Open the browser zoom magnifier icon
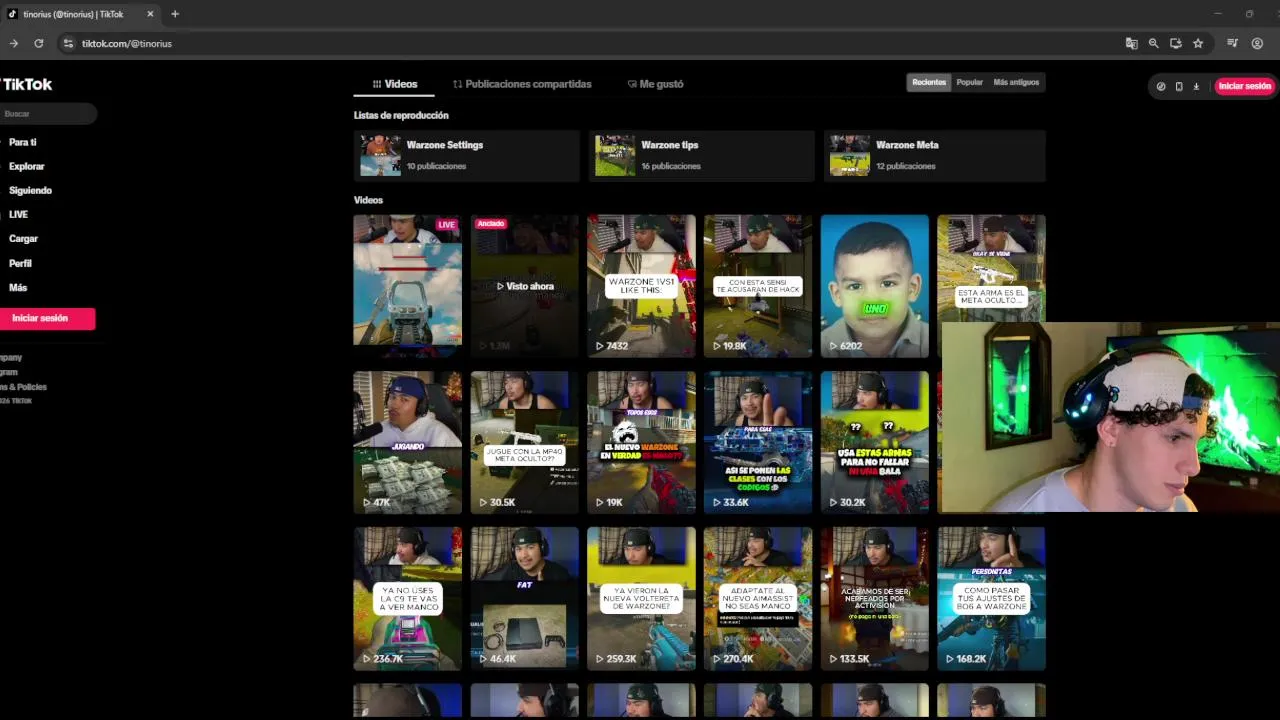The width and height of the screenshot is (1280, 720). click(1154, 43)
